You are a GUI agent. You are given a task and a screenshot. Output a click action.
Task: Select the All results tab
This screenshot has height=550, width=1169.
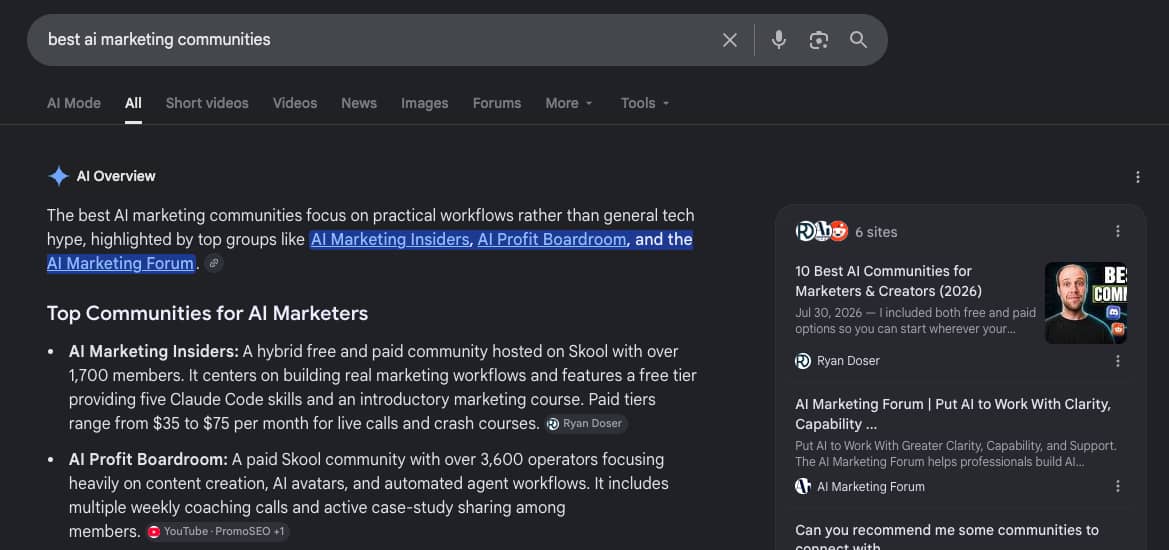coord(133,103)
